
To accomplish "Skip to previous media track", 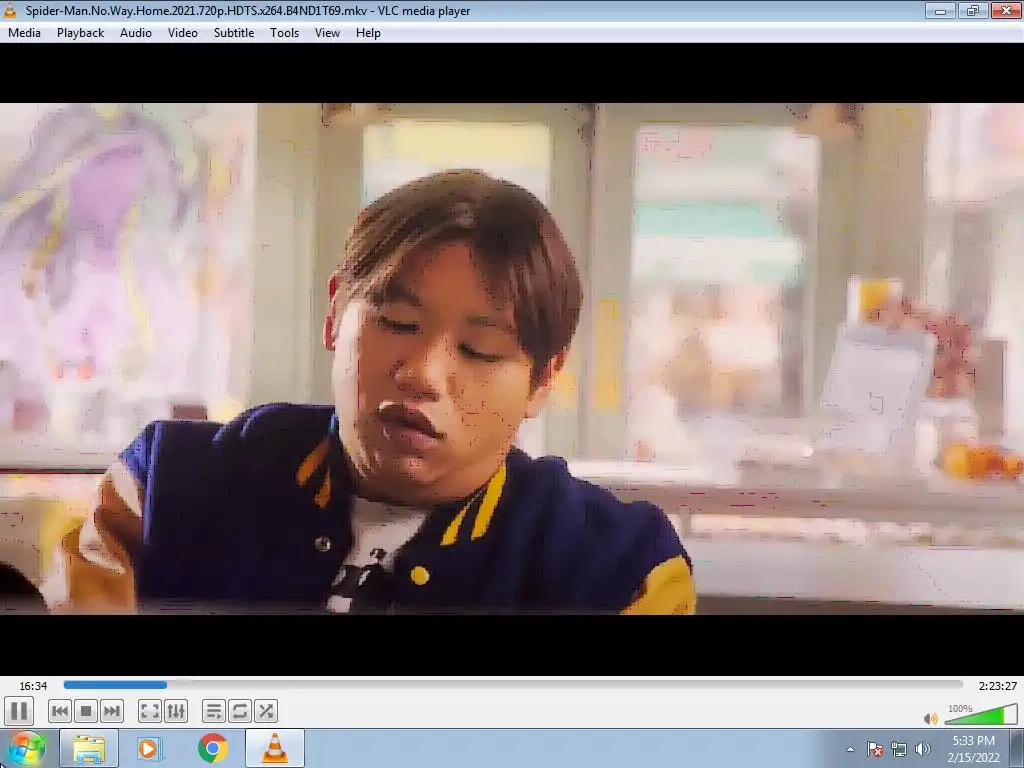I will [59, 711].
